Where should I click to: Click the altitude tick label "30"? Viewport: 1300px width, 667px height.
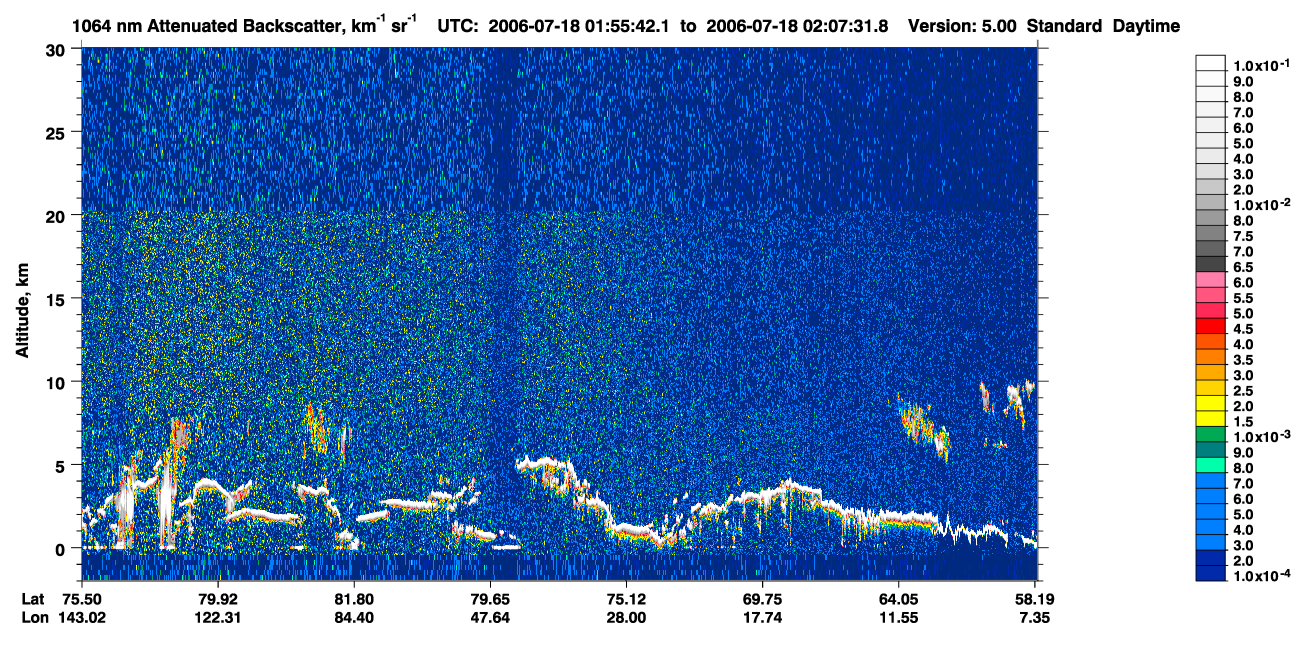(58, 49)
